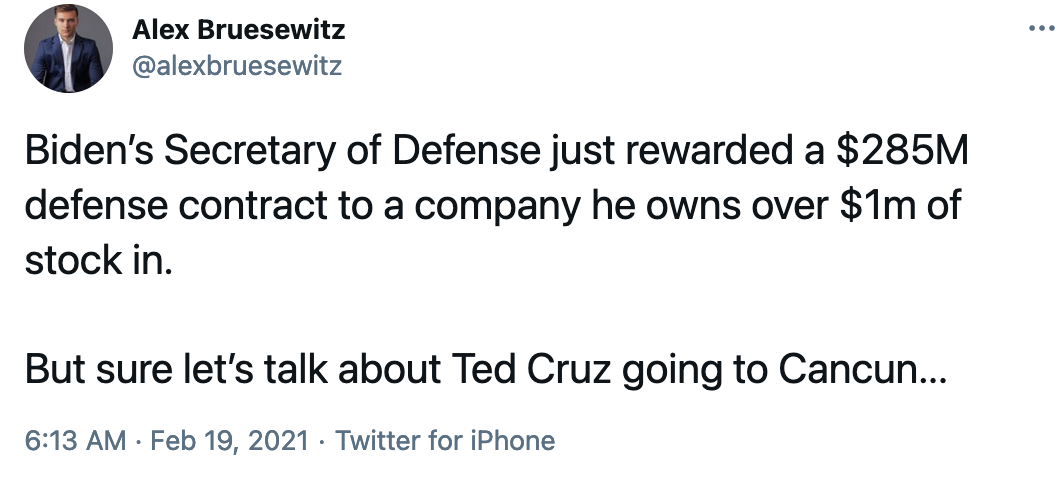Click the word rewarded in tweet
Viewport: 1058px width, 480px height.
[x=721, y=151]
